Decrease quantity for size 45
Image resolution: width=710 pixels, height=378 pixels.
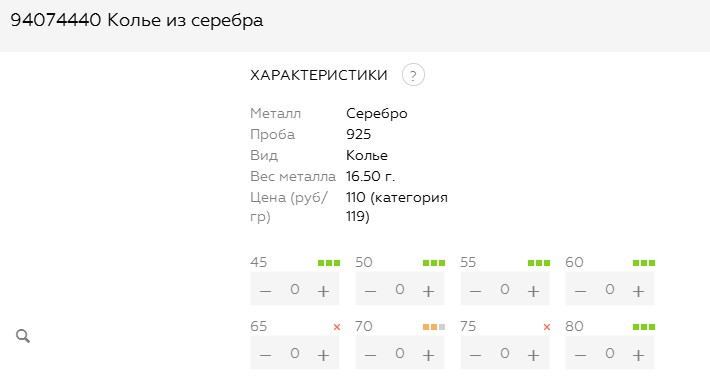click(265, 291)
